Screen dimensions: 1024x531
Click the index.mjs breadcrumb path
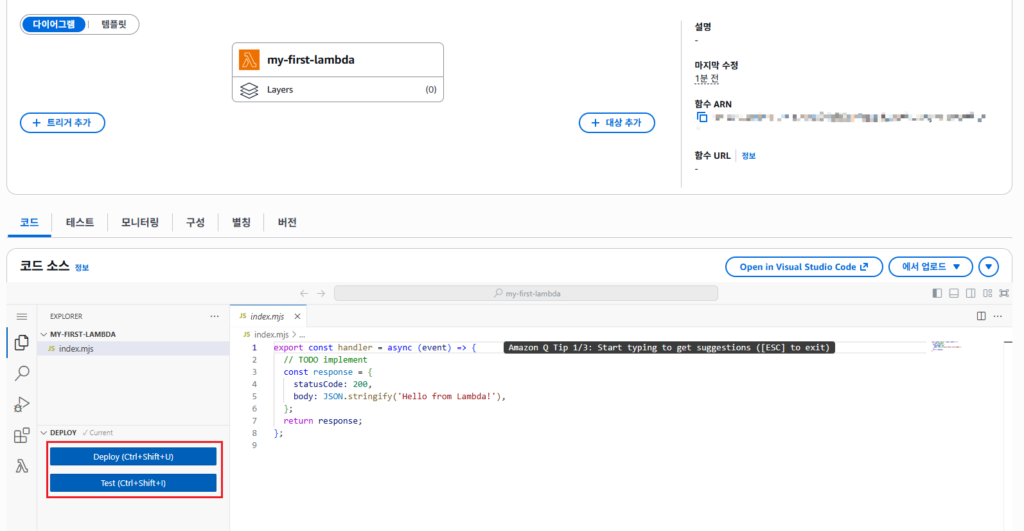tap(271, 334)
